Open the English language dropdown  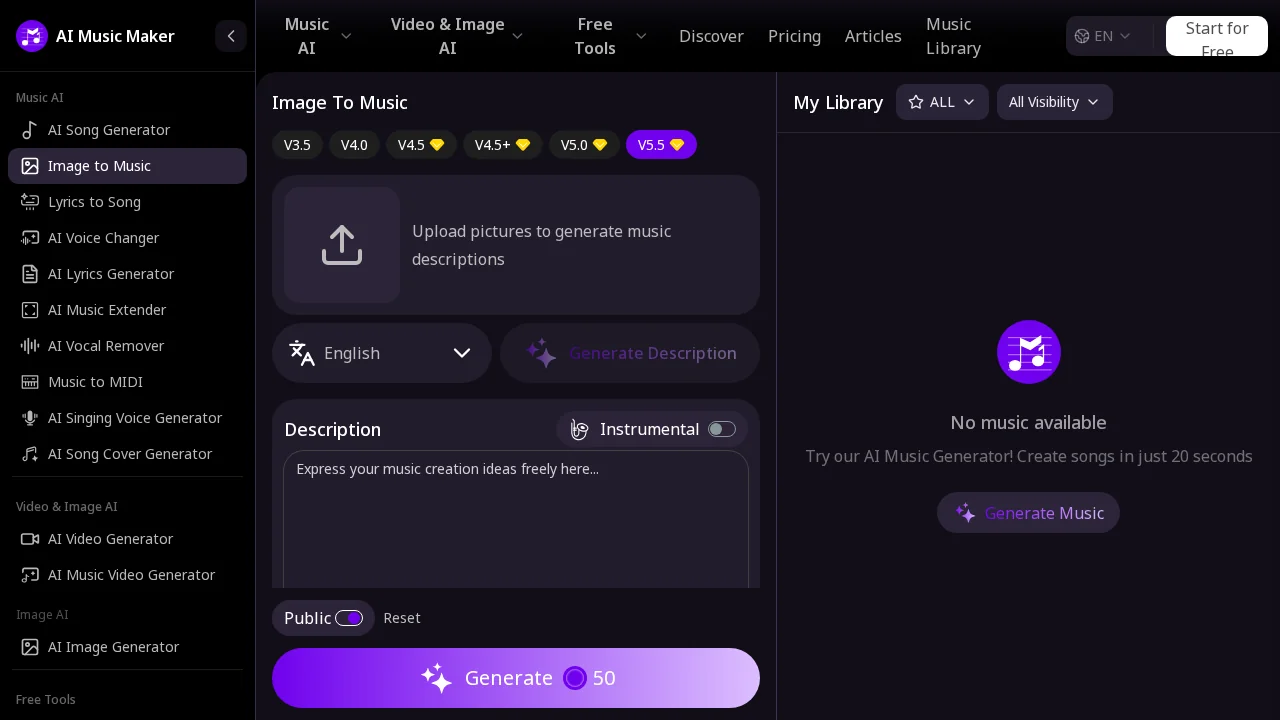point(382,353)
